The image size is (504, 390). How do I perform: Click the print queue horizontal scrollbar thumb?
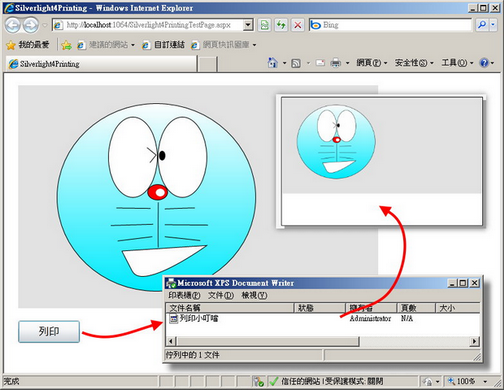pyautogui.click(x=267, y=341)
